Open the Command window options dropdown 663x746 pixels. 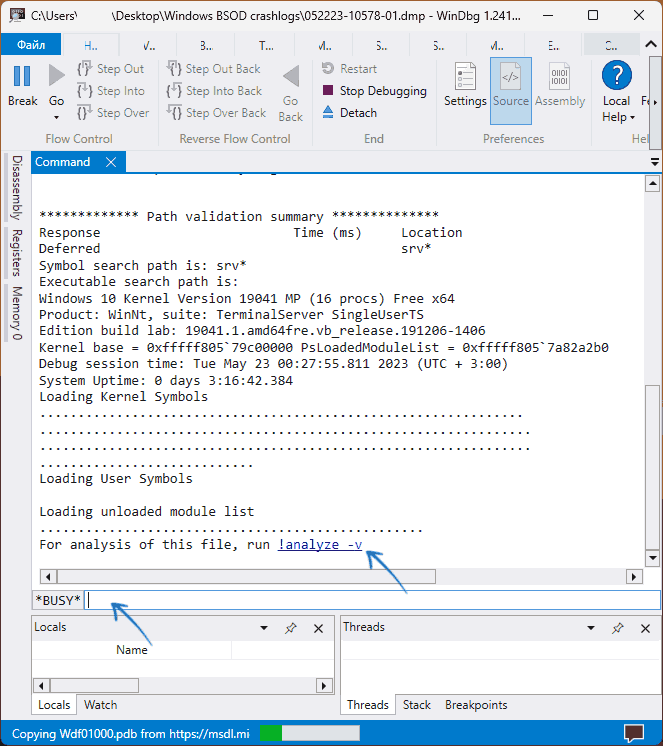pos(655,162)
